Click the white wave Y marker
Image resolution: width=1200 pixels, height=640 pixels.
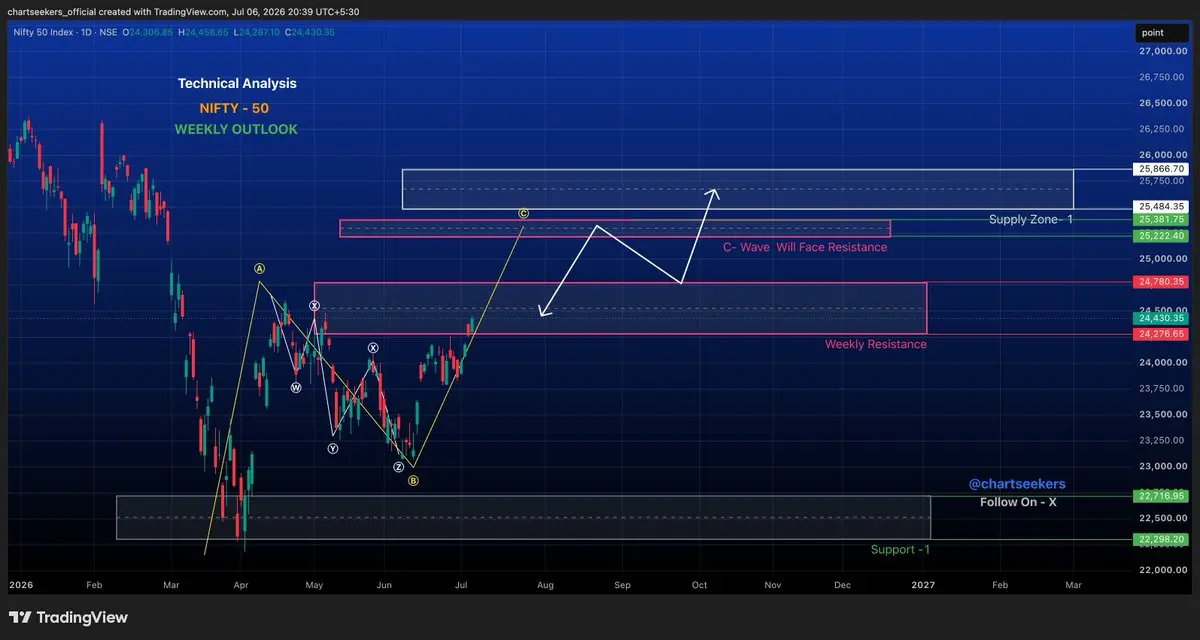click(333, 449)
